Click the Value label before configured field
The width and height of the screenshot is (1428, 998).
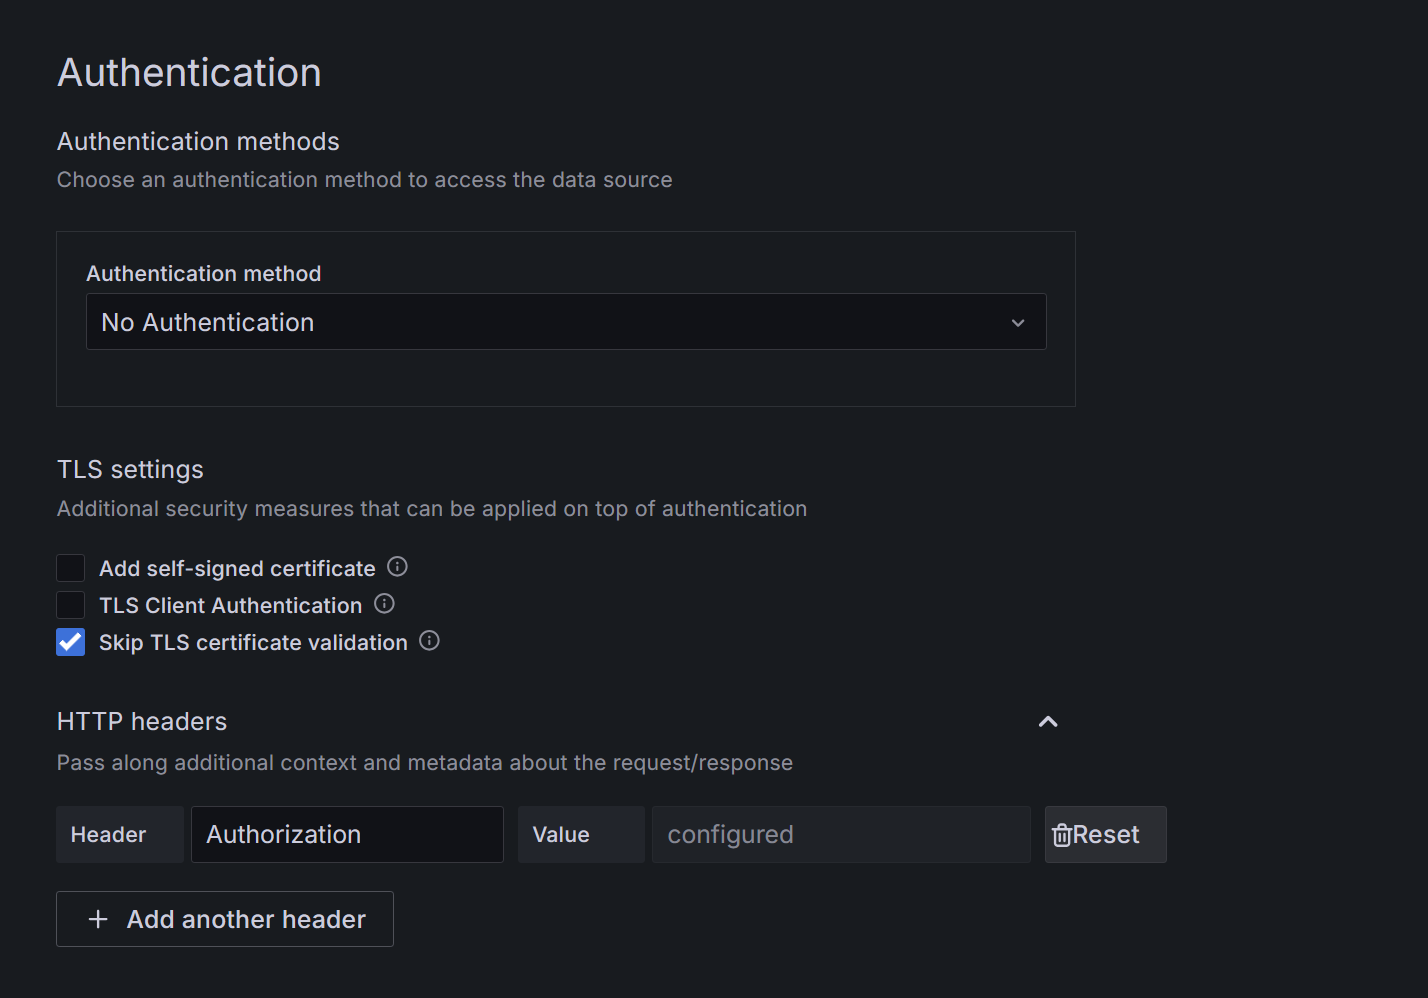tap(561, 835)
